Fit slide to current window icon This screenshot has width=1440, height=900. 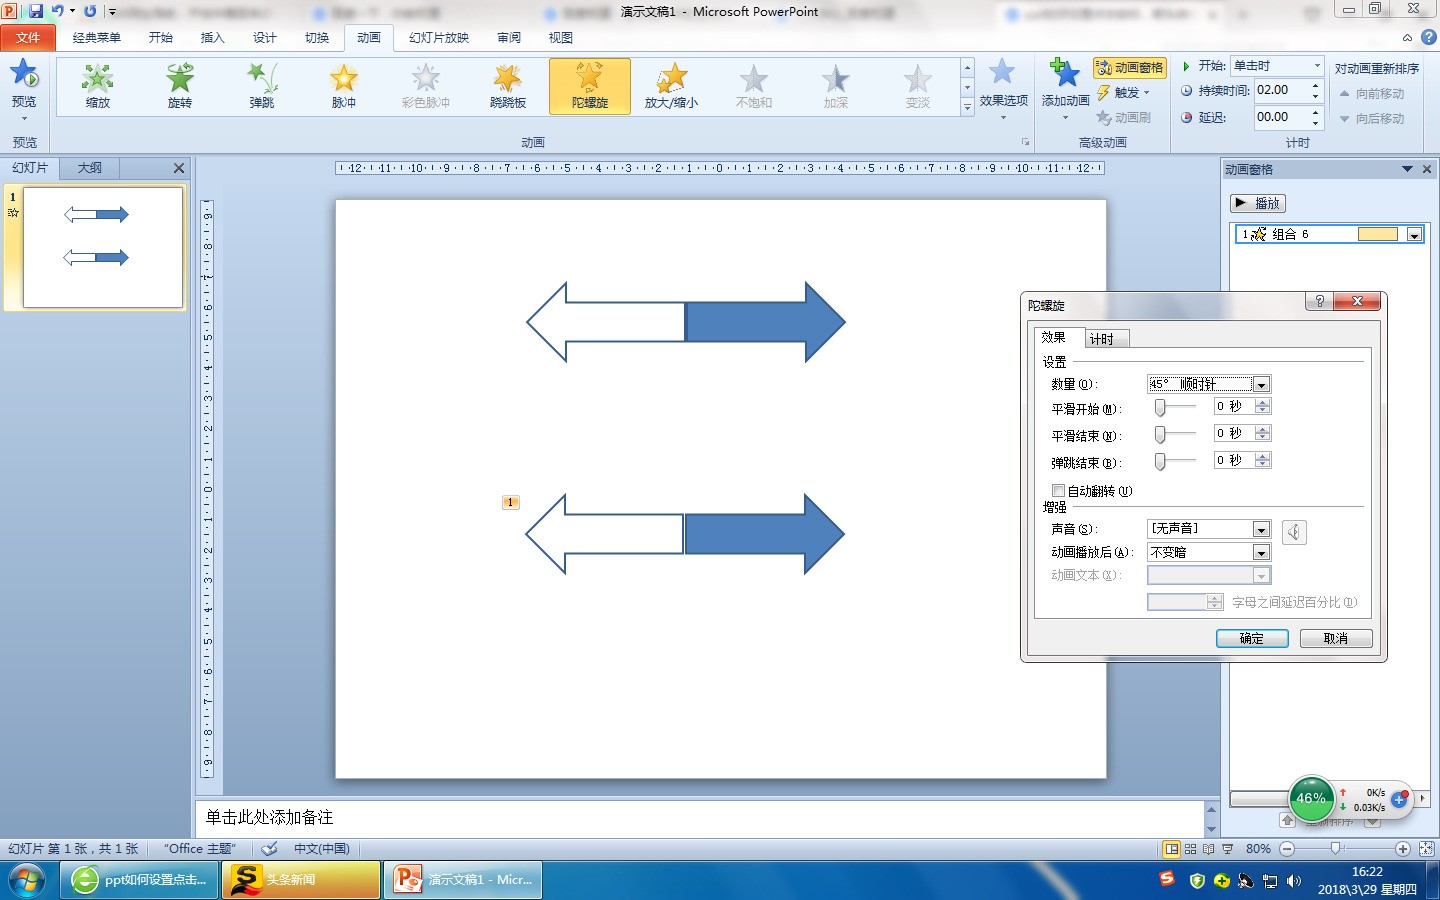click(x=1426, y=849)
